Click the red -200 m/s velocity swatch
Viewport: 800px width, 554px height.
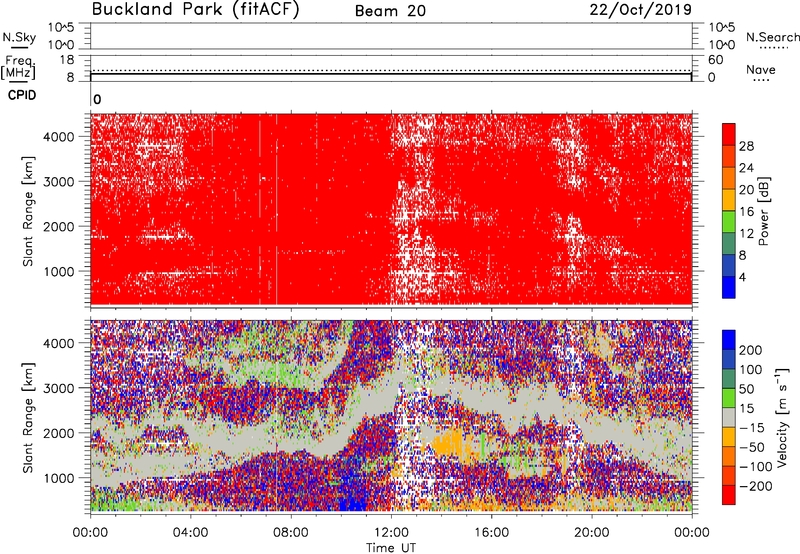[x=729, y=495]
